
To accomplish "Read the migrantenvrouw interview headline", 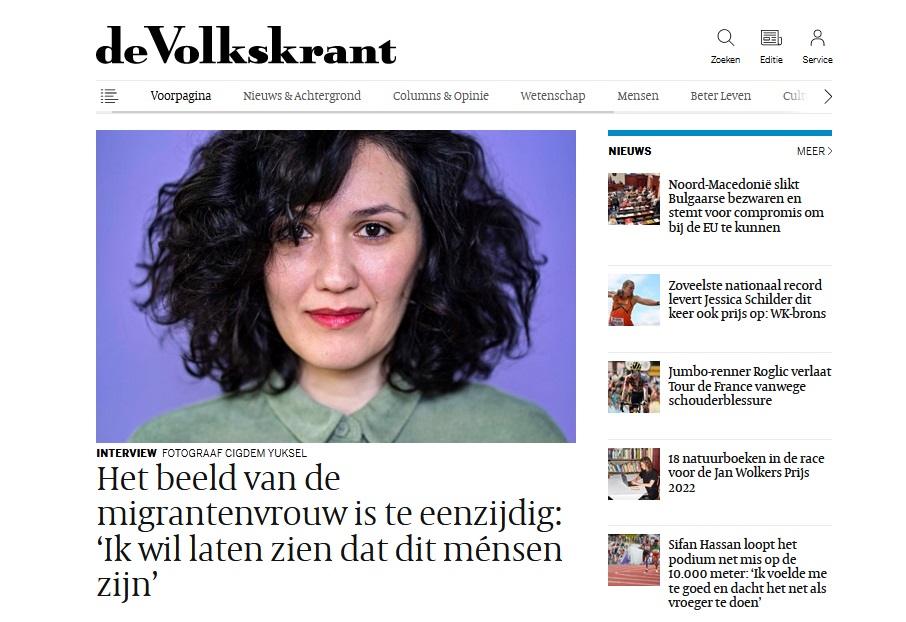I will 329,531.
